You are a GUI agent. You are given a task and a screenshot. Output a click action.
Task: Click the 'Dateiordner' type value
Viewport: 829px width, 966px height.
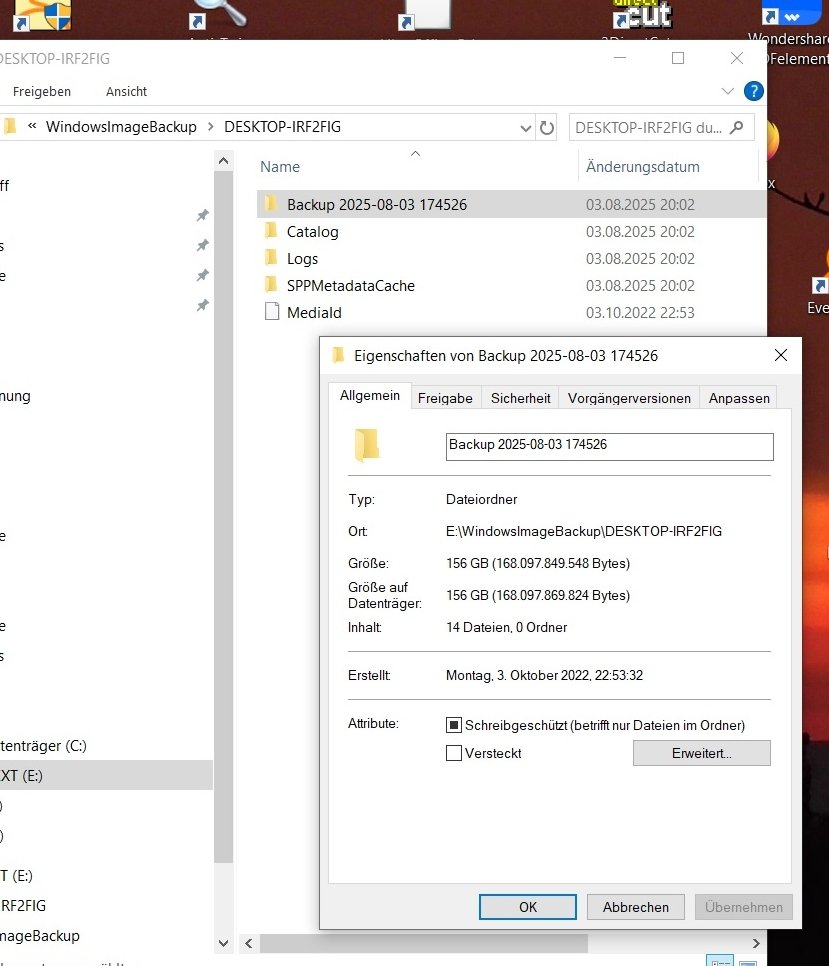tap(482, 499)
